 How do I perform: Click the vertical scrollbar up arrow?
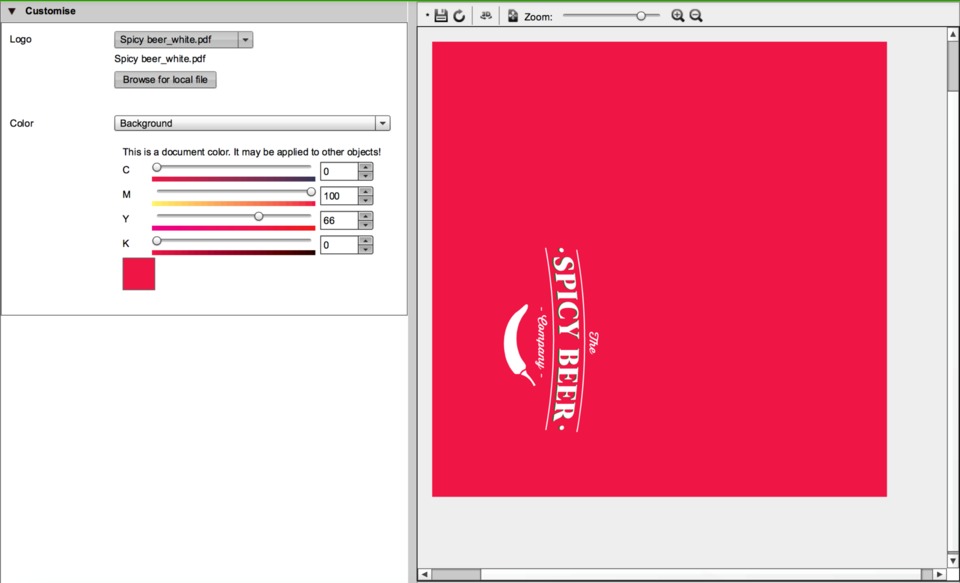click(953, 34)
